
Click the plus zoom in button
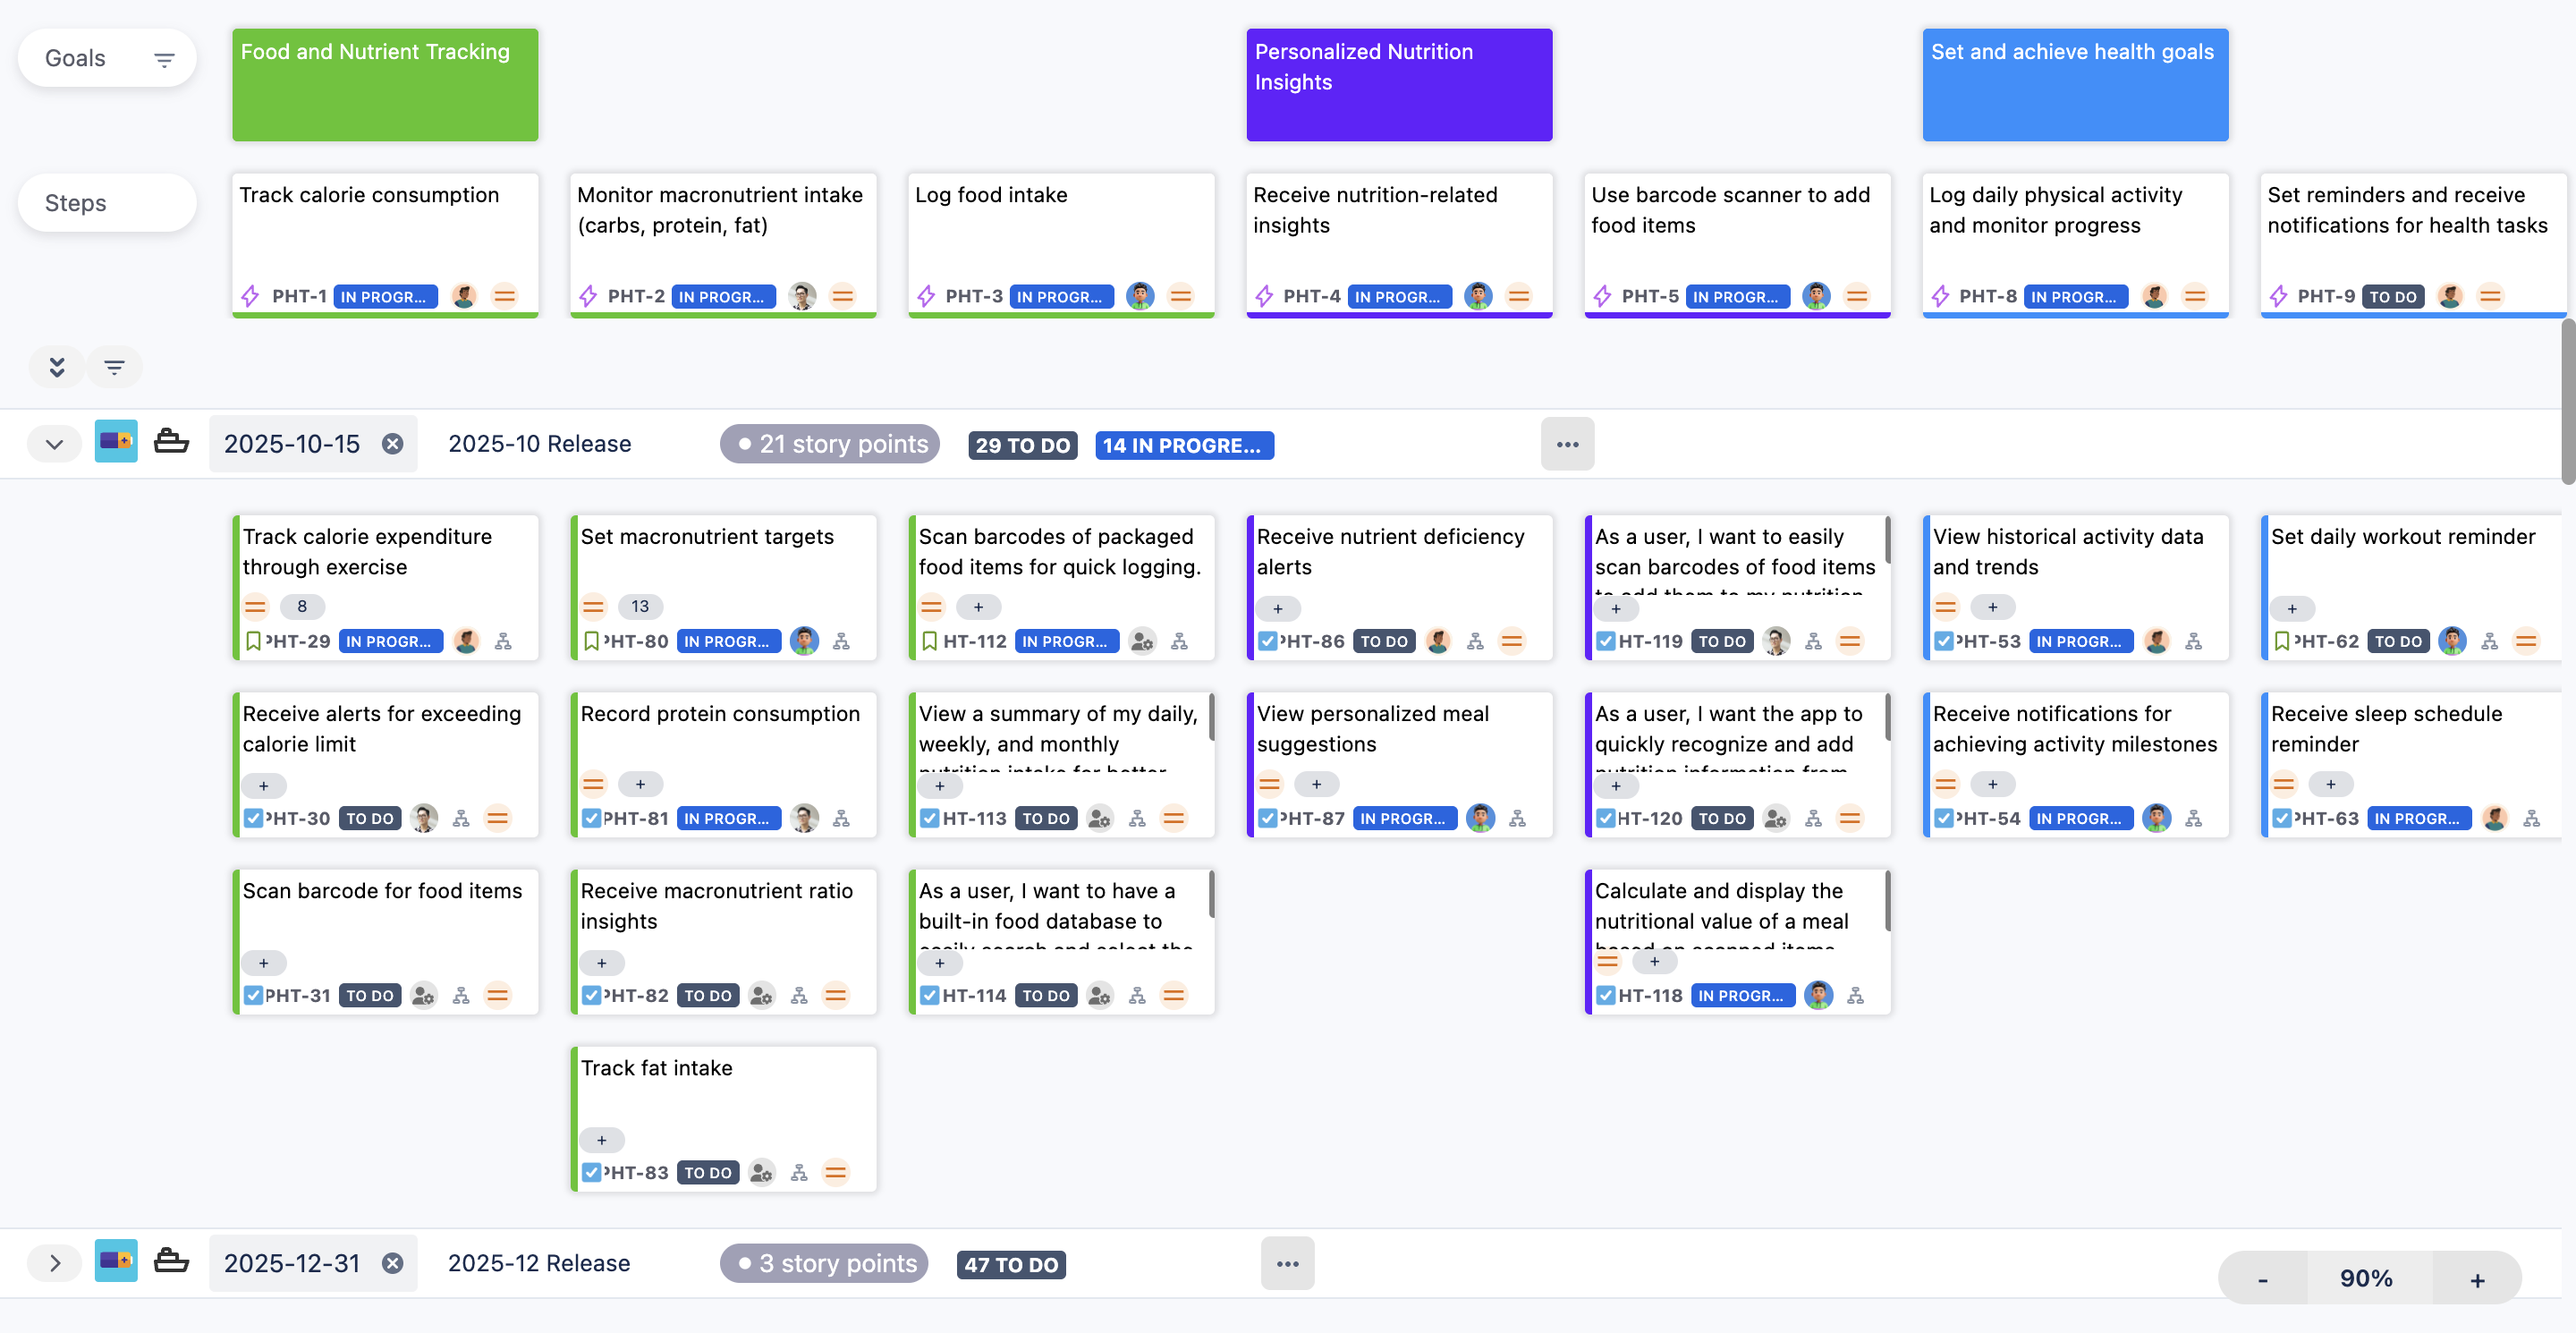(2476, 1279)
